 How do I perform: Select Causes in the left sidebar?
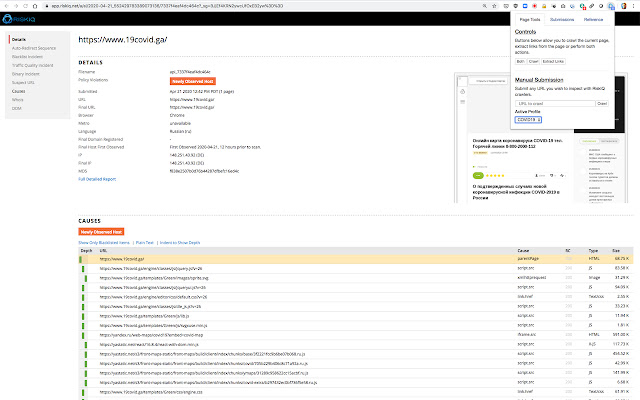click(x=19, y=90)
